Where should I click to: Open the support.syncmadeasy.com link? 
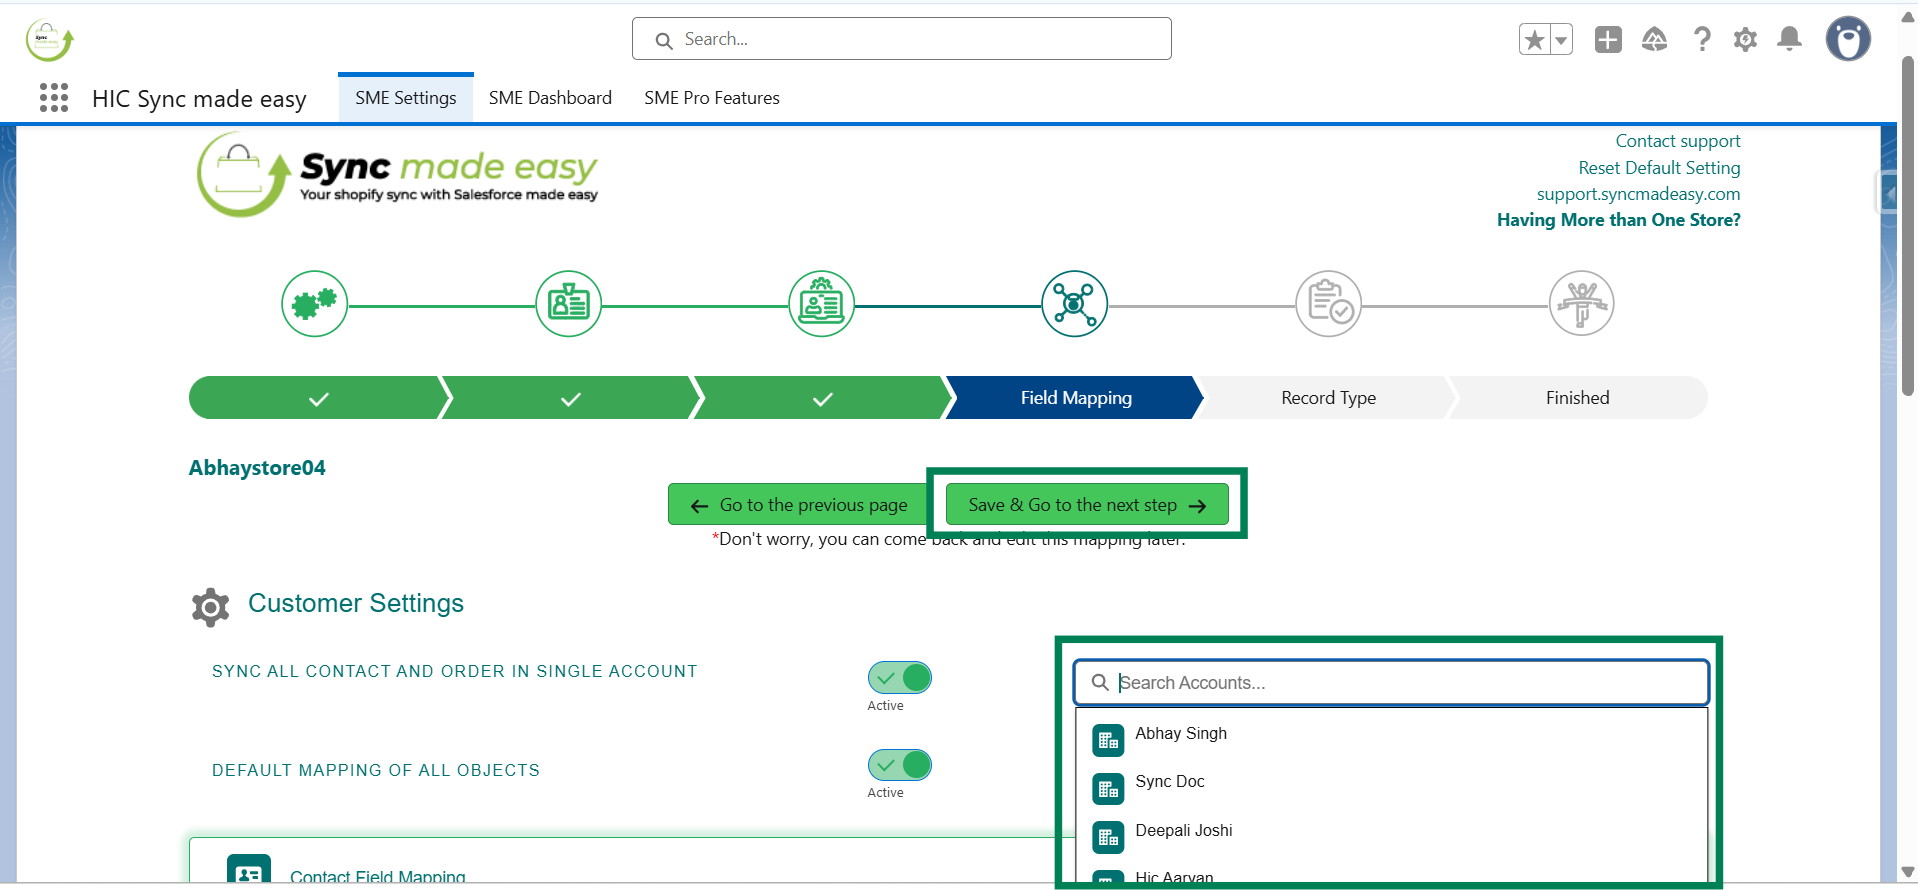tap(1638, 194)
